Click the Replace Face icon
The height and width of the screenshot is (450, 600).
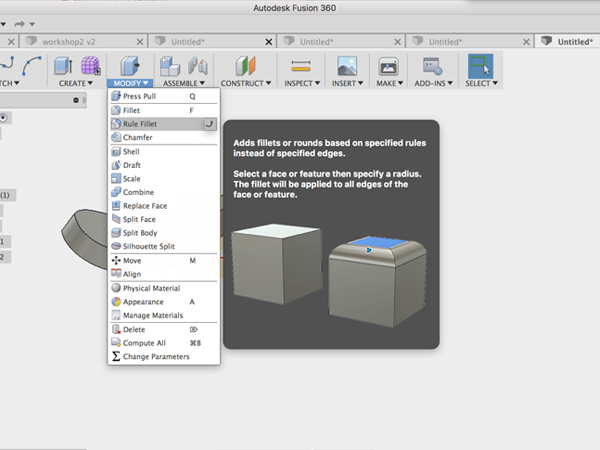116,206
